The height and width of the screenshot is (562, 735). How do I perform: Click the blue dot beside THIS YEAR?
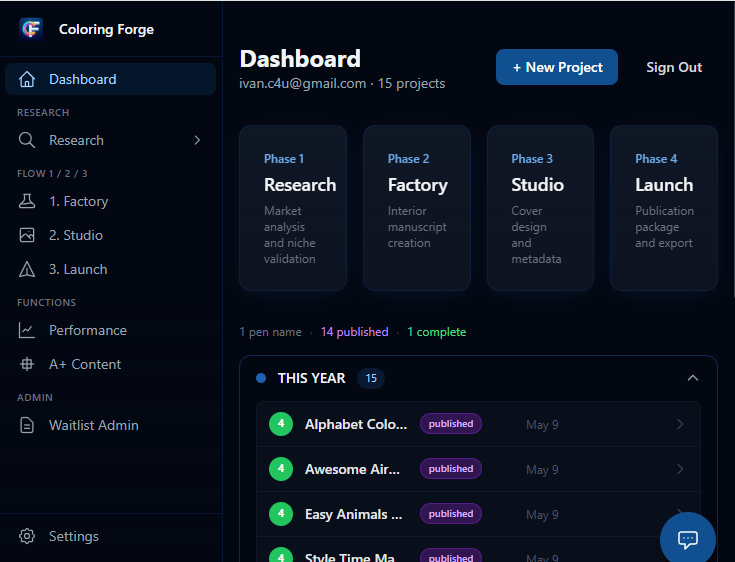pos(261,378)
